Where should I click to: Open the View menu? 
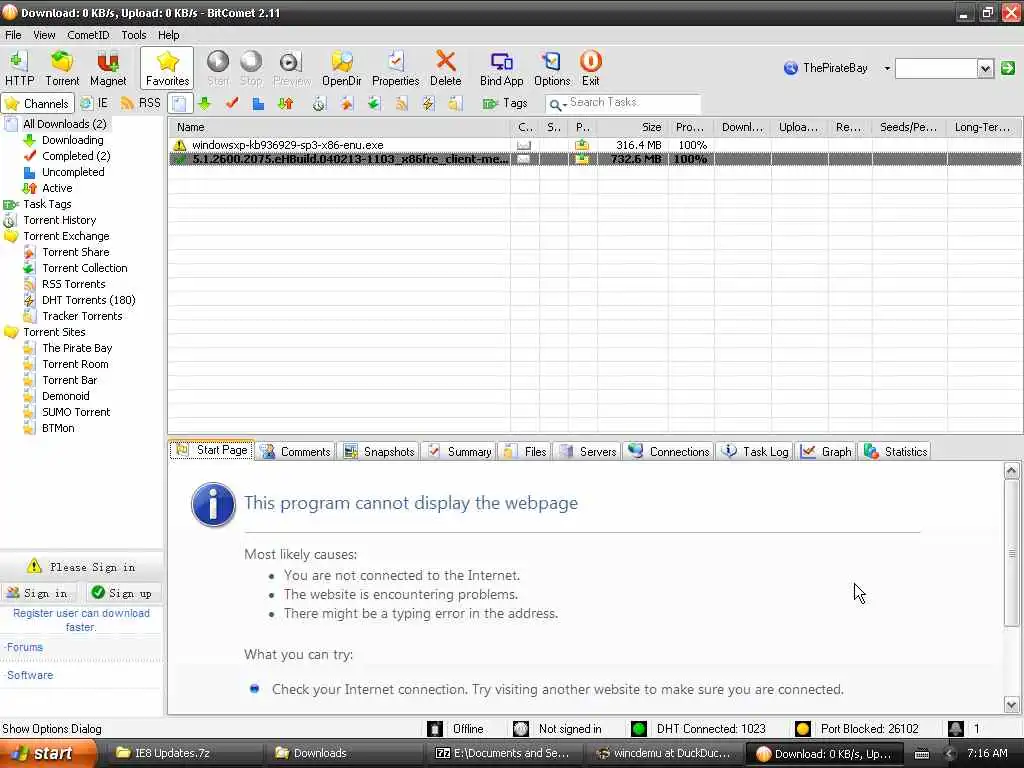[44, 35]
